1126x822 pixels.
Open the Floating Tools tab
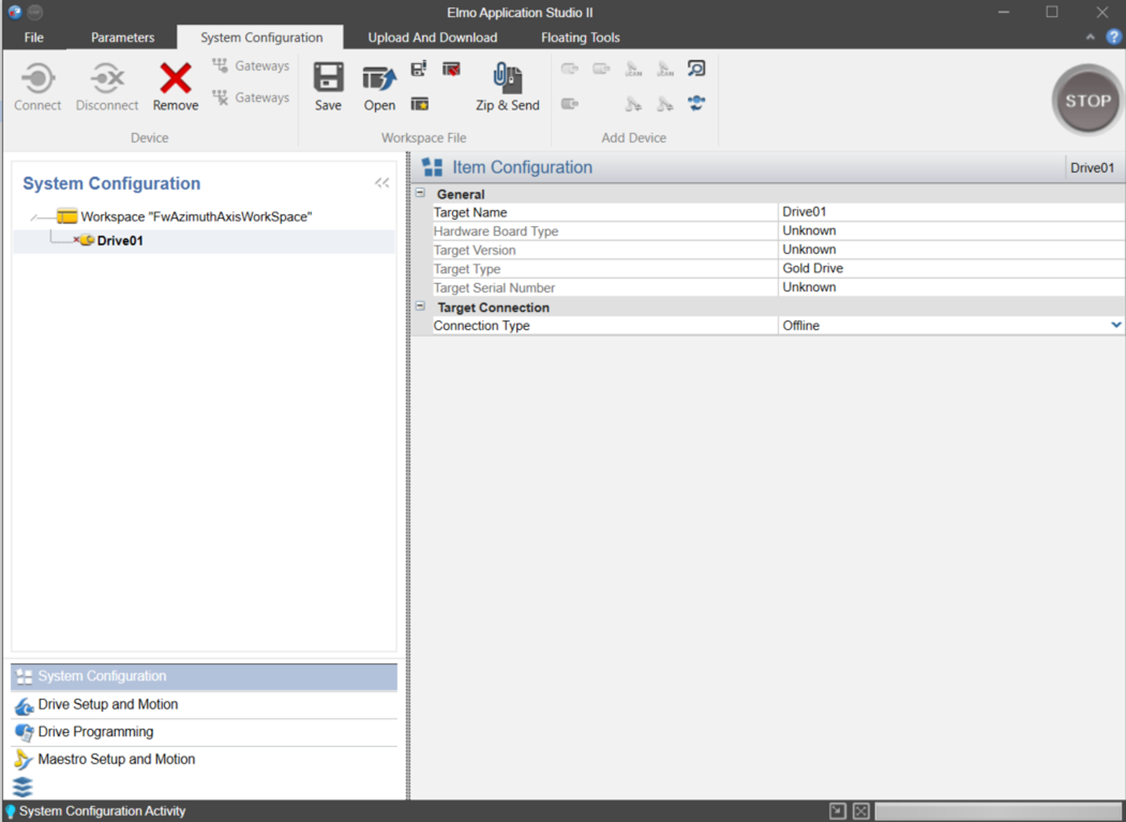coord(580,37)
